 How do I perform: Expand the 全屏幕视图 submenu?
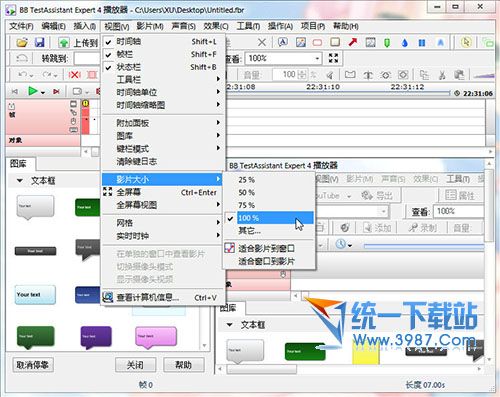click(x=164, y=205)
